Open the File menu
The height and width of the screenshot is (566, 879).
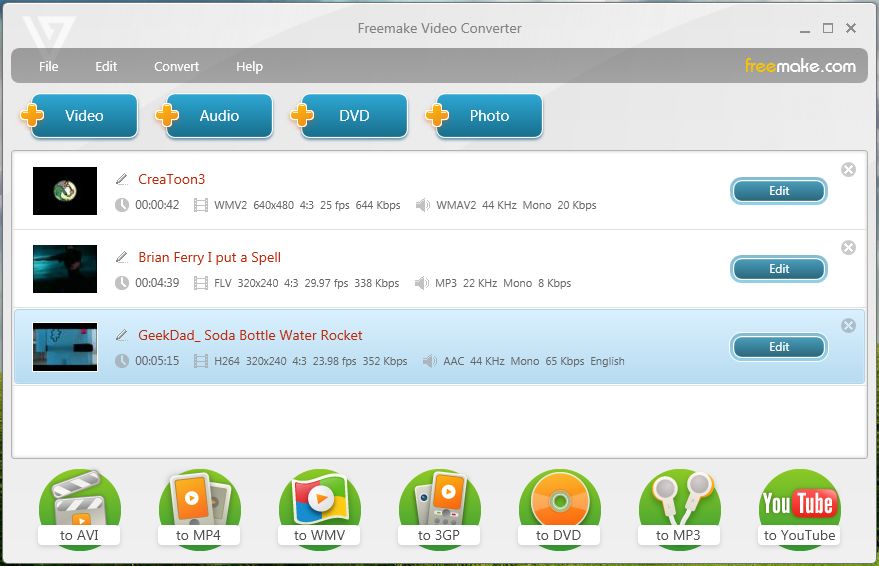point(49,66)
